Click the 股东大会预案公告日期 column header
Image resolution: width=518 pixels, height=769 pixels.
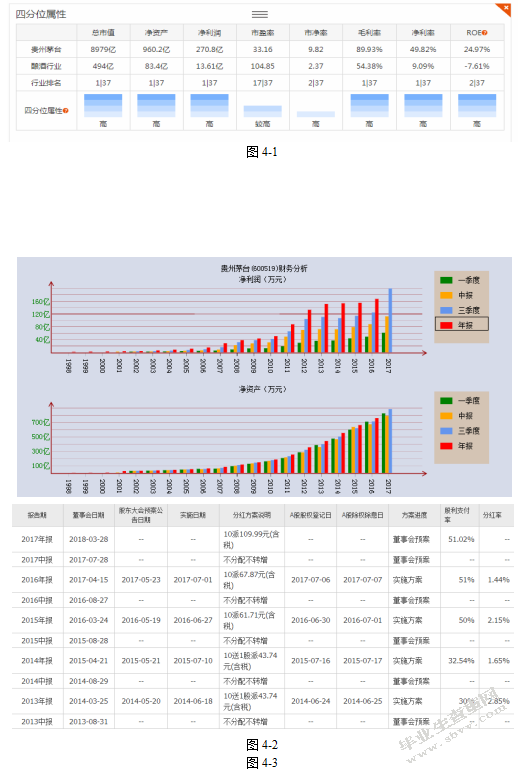(x=141, y=515)
